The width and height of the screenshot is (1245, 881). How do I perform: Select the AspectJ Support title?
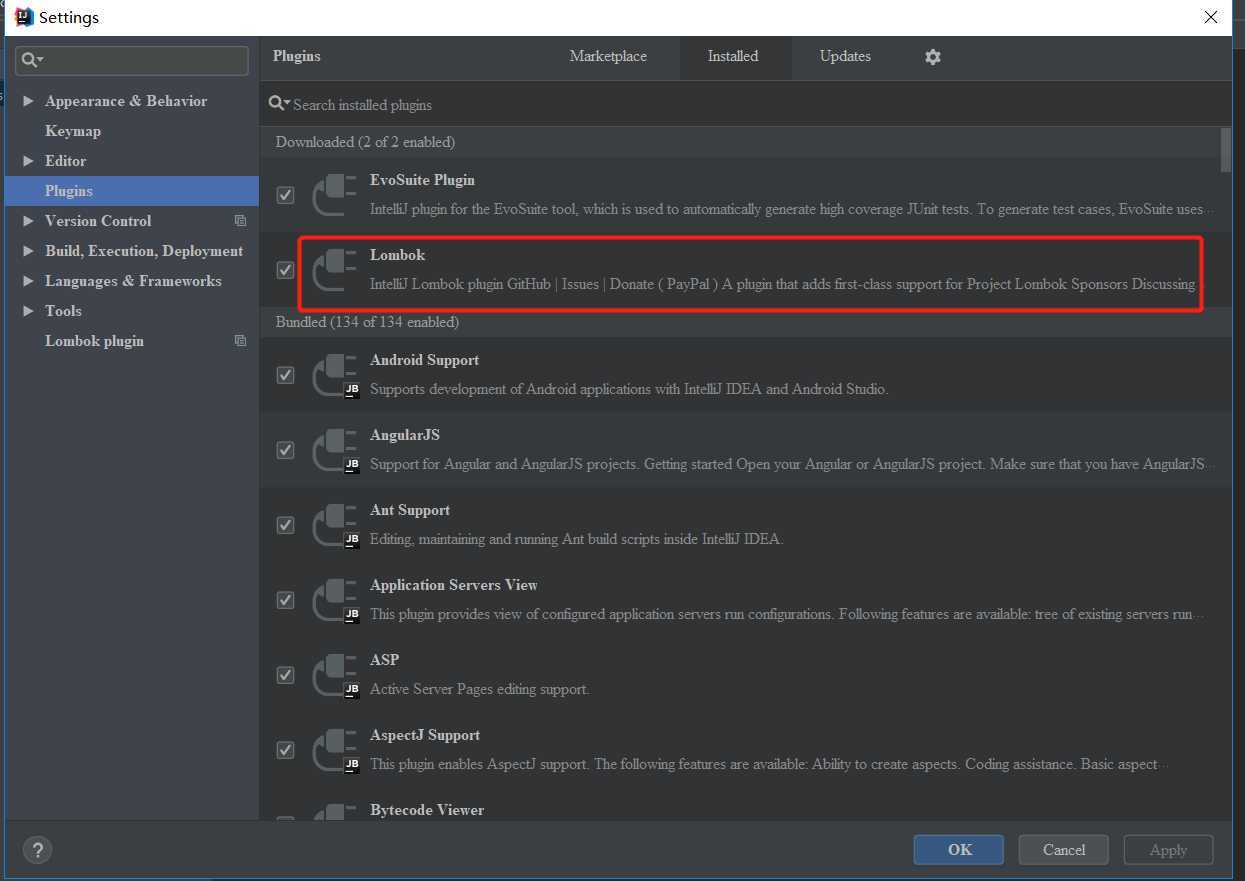coord(425,735)
